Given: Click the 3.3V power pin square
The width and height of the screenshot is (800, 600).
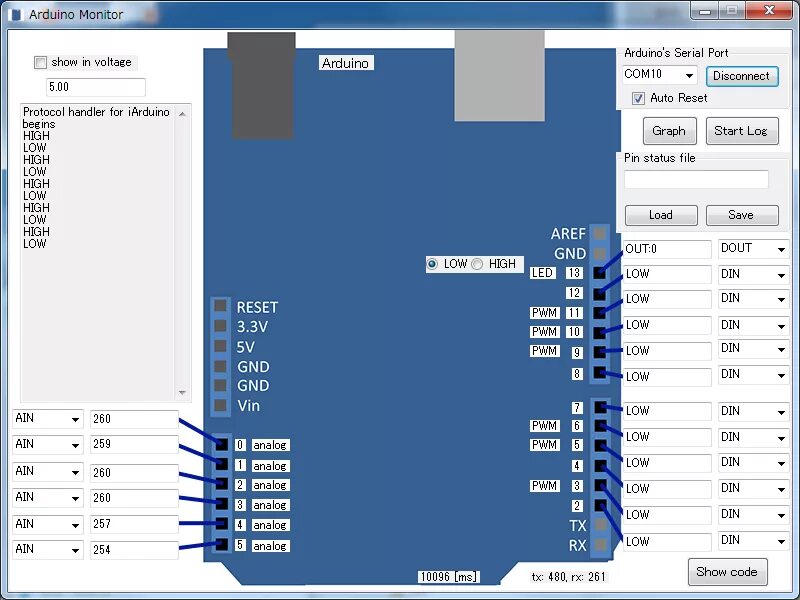Looking at the screenshot, I should coord(220,326).
